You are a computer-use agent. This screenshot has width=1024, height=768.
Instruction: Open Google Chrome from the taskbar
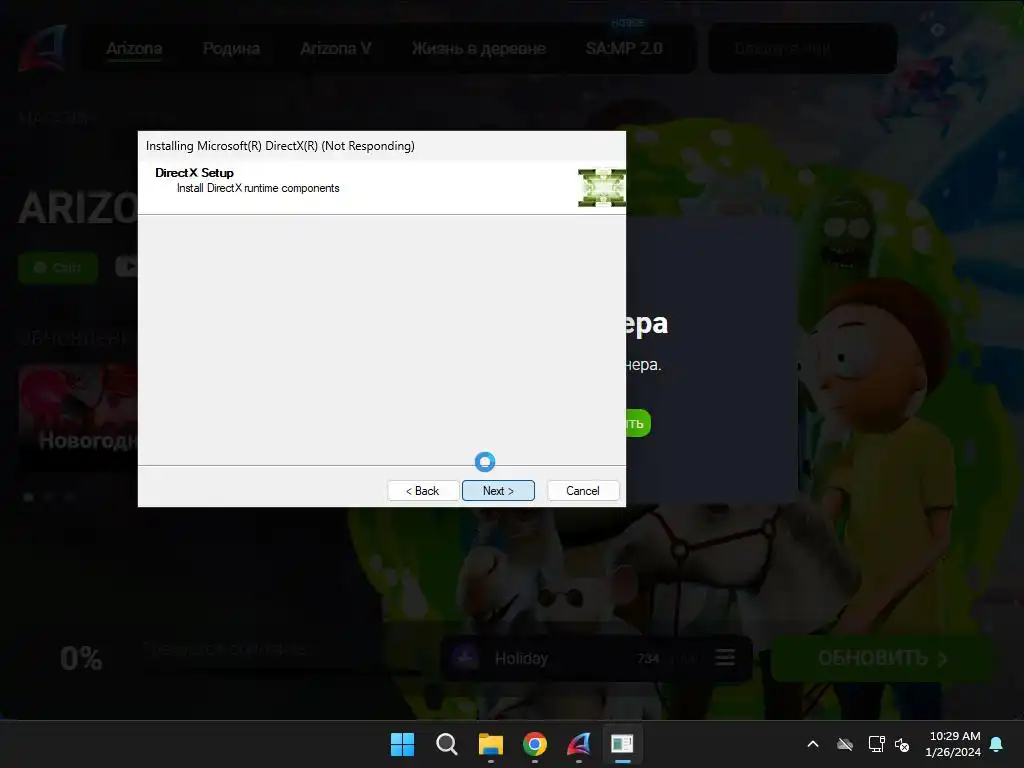[535, 744]
